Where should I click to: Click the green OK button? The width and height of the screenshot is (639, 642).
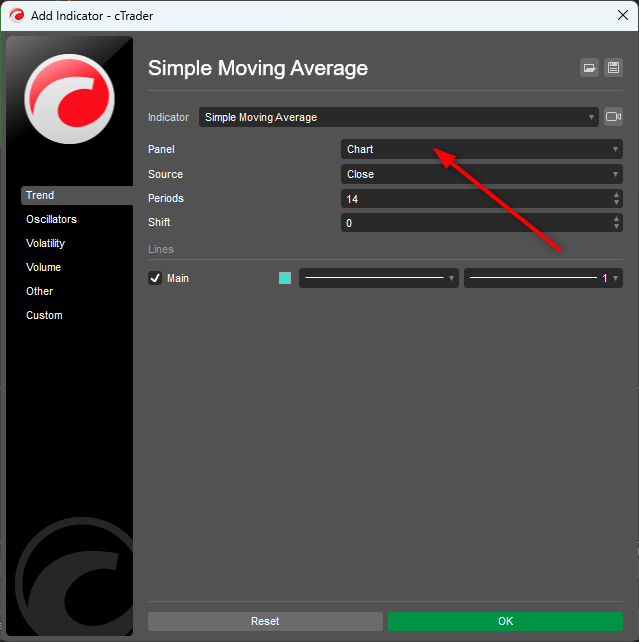506,621
